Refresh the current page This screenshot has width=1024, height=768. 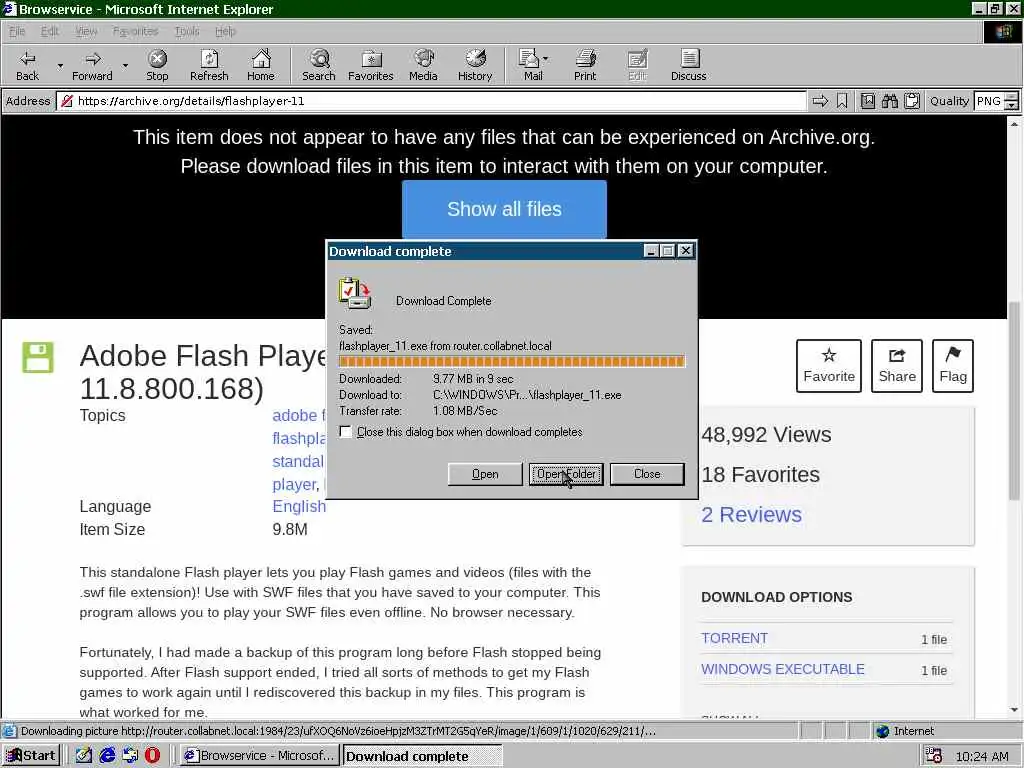209,65
